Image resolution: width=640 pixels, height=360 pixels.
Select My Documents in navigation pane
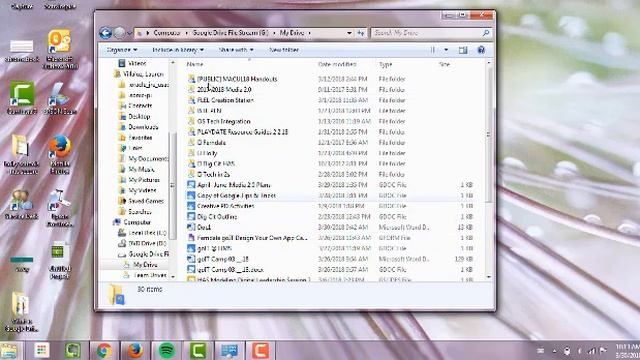tap(148, 159)
